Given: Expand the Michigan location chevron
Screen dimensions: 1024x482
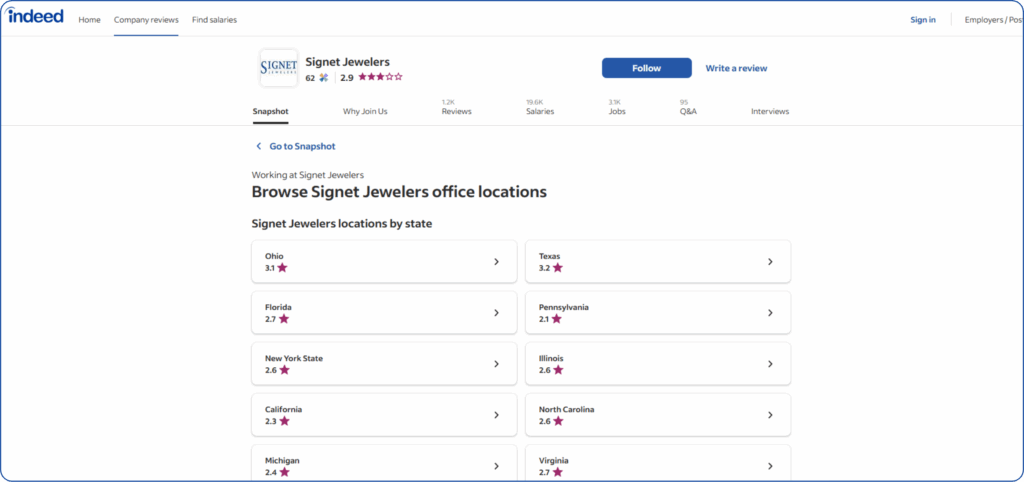Looking at the screenshot, I should [496, 466].
